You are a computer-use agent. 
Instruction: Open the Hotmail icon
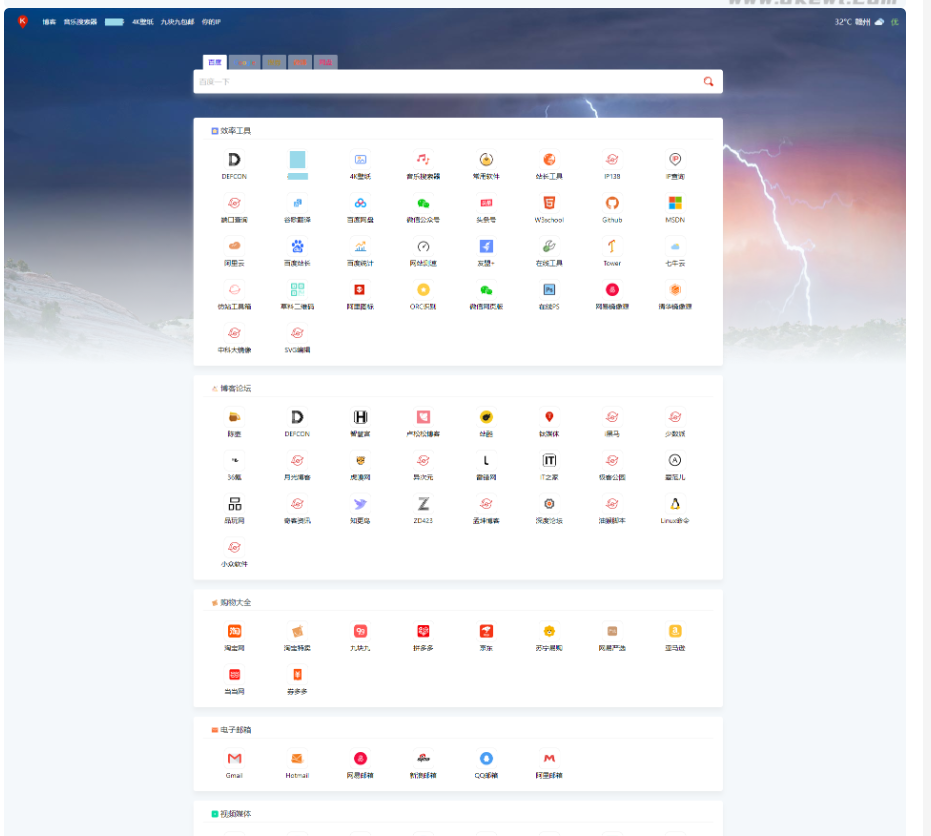[x=297, y=759]
